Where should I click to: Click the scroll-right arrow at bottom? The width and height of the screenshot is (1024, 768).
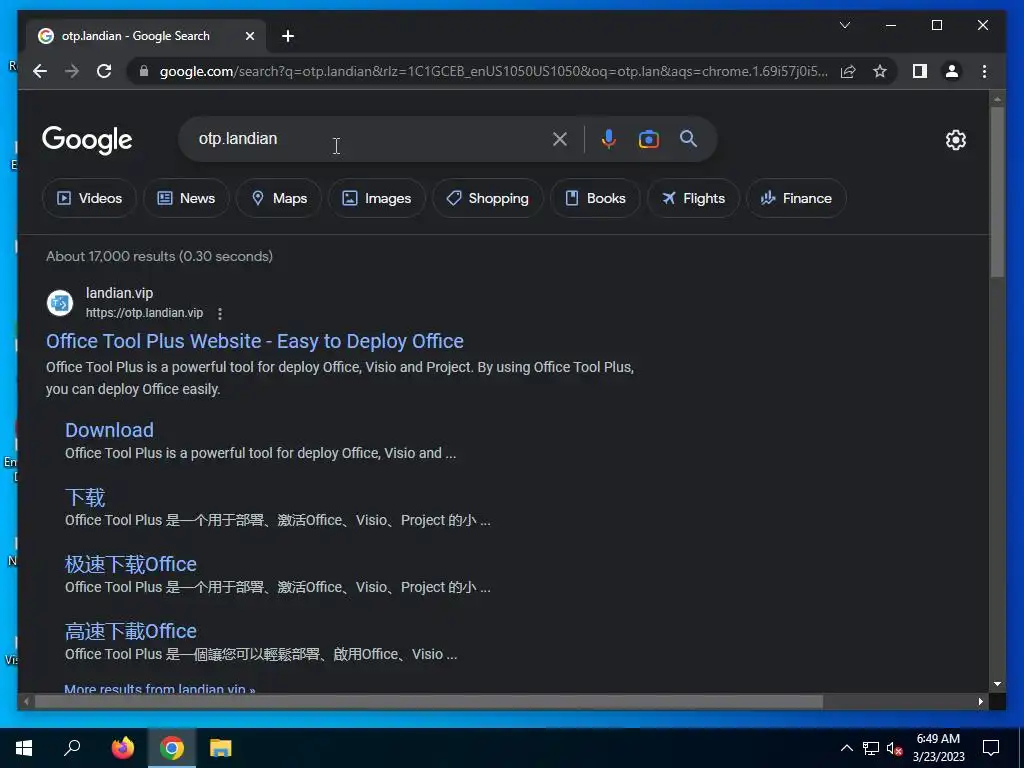click(980, 701)
